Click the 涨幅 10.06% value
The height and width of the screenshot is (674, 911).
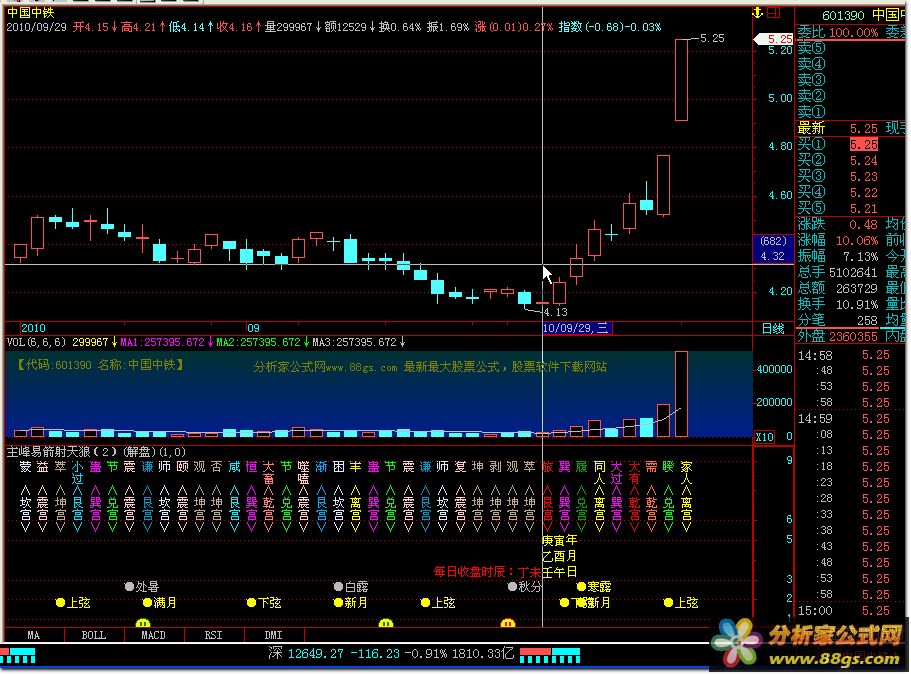[x=857, y=241]
